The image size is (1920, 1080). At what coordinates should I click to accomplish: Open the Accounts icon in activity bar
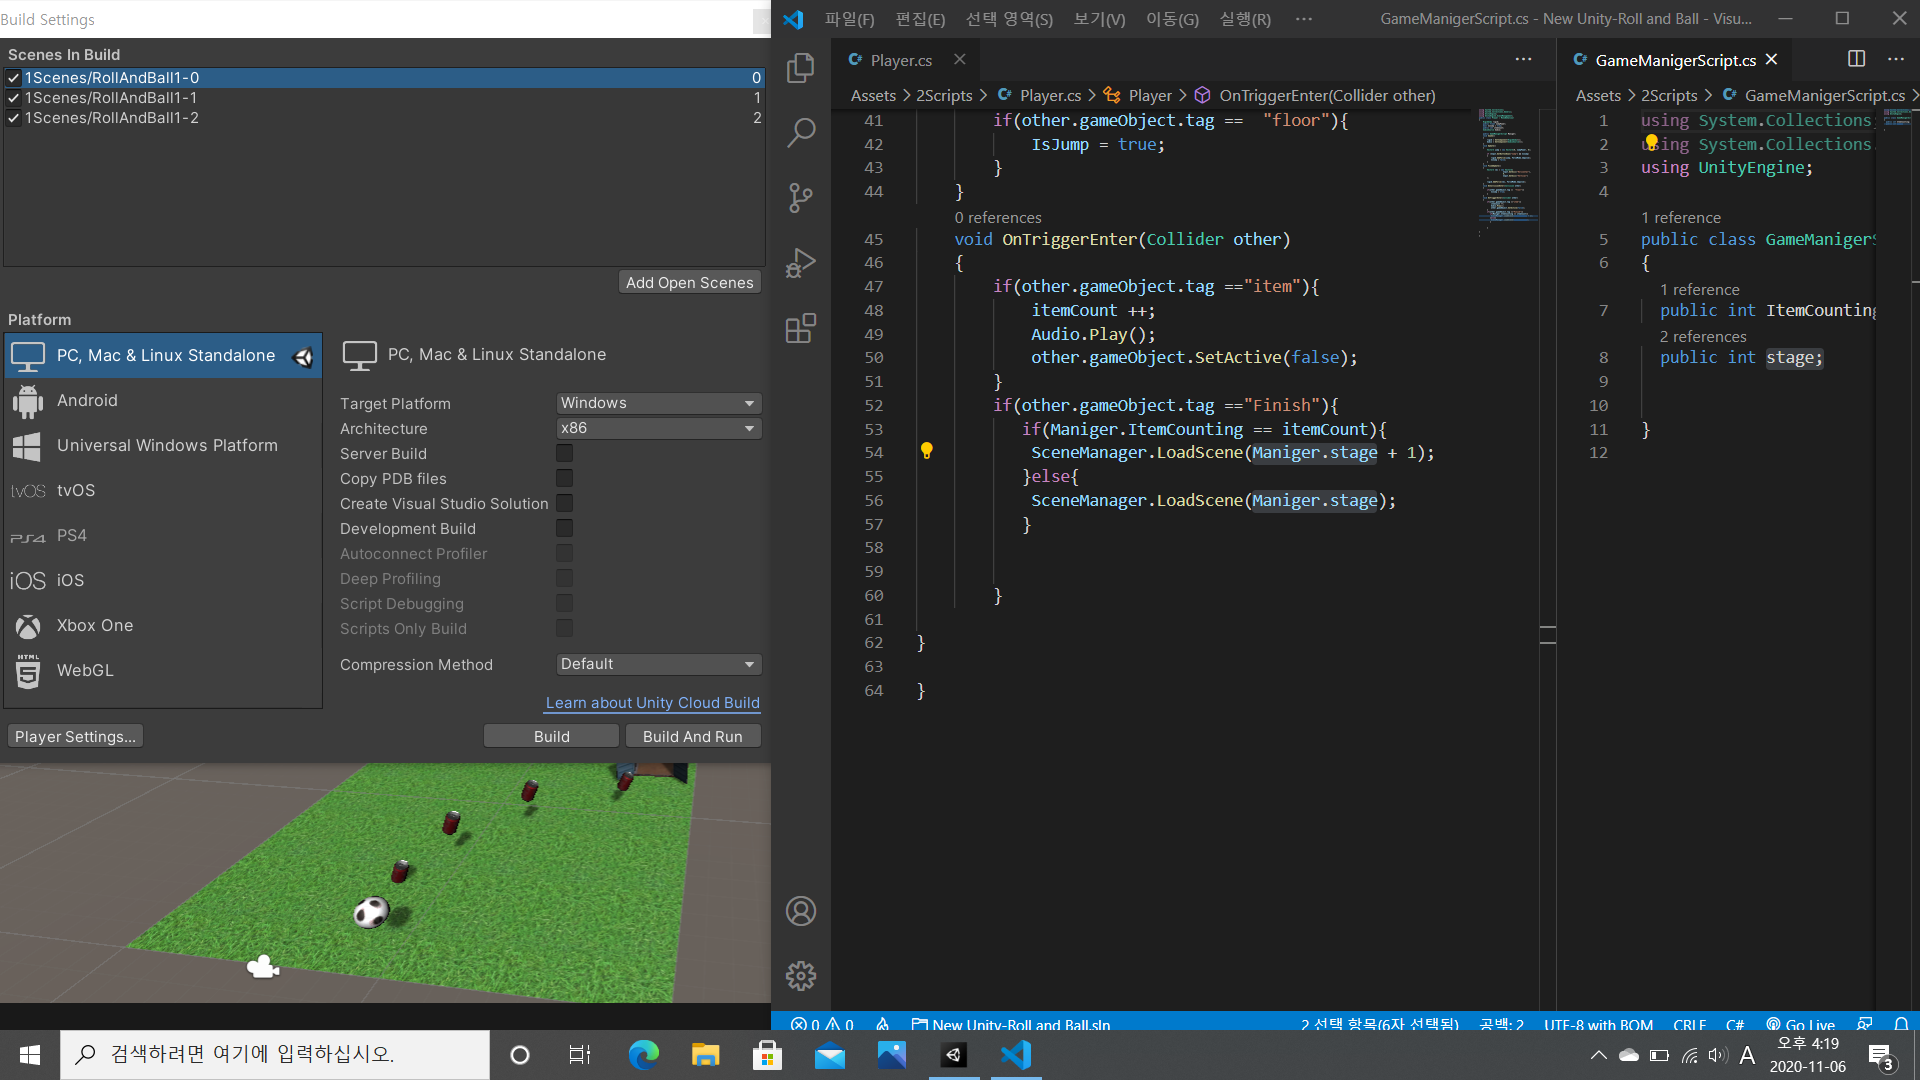[x=801, y=911]
